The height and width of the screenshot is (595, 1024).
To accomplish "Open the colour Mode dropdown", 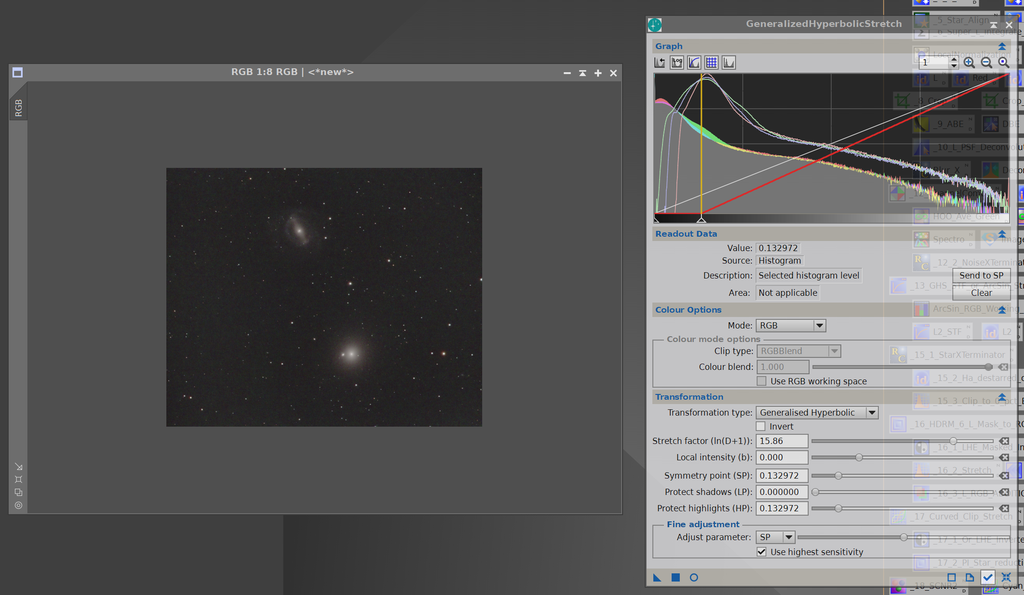I will (x=791, y=325).
